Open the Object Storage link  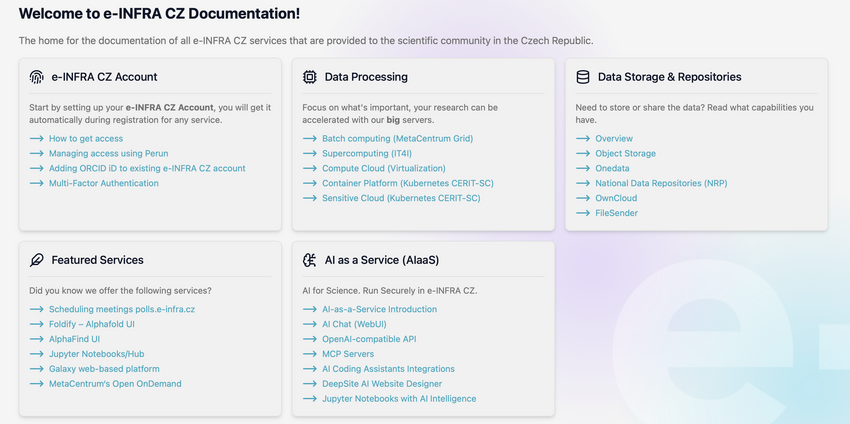pos(626,153)
